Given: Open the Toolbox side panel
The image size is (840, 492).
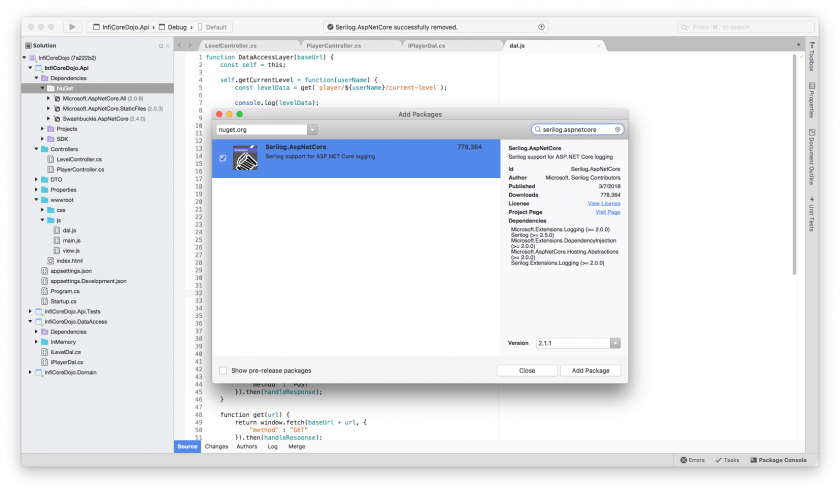Looking at the screenshot, I should point(812,57).
